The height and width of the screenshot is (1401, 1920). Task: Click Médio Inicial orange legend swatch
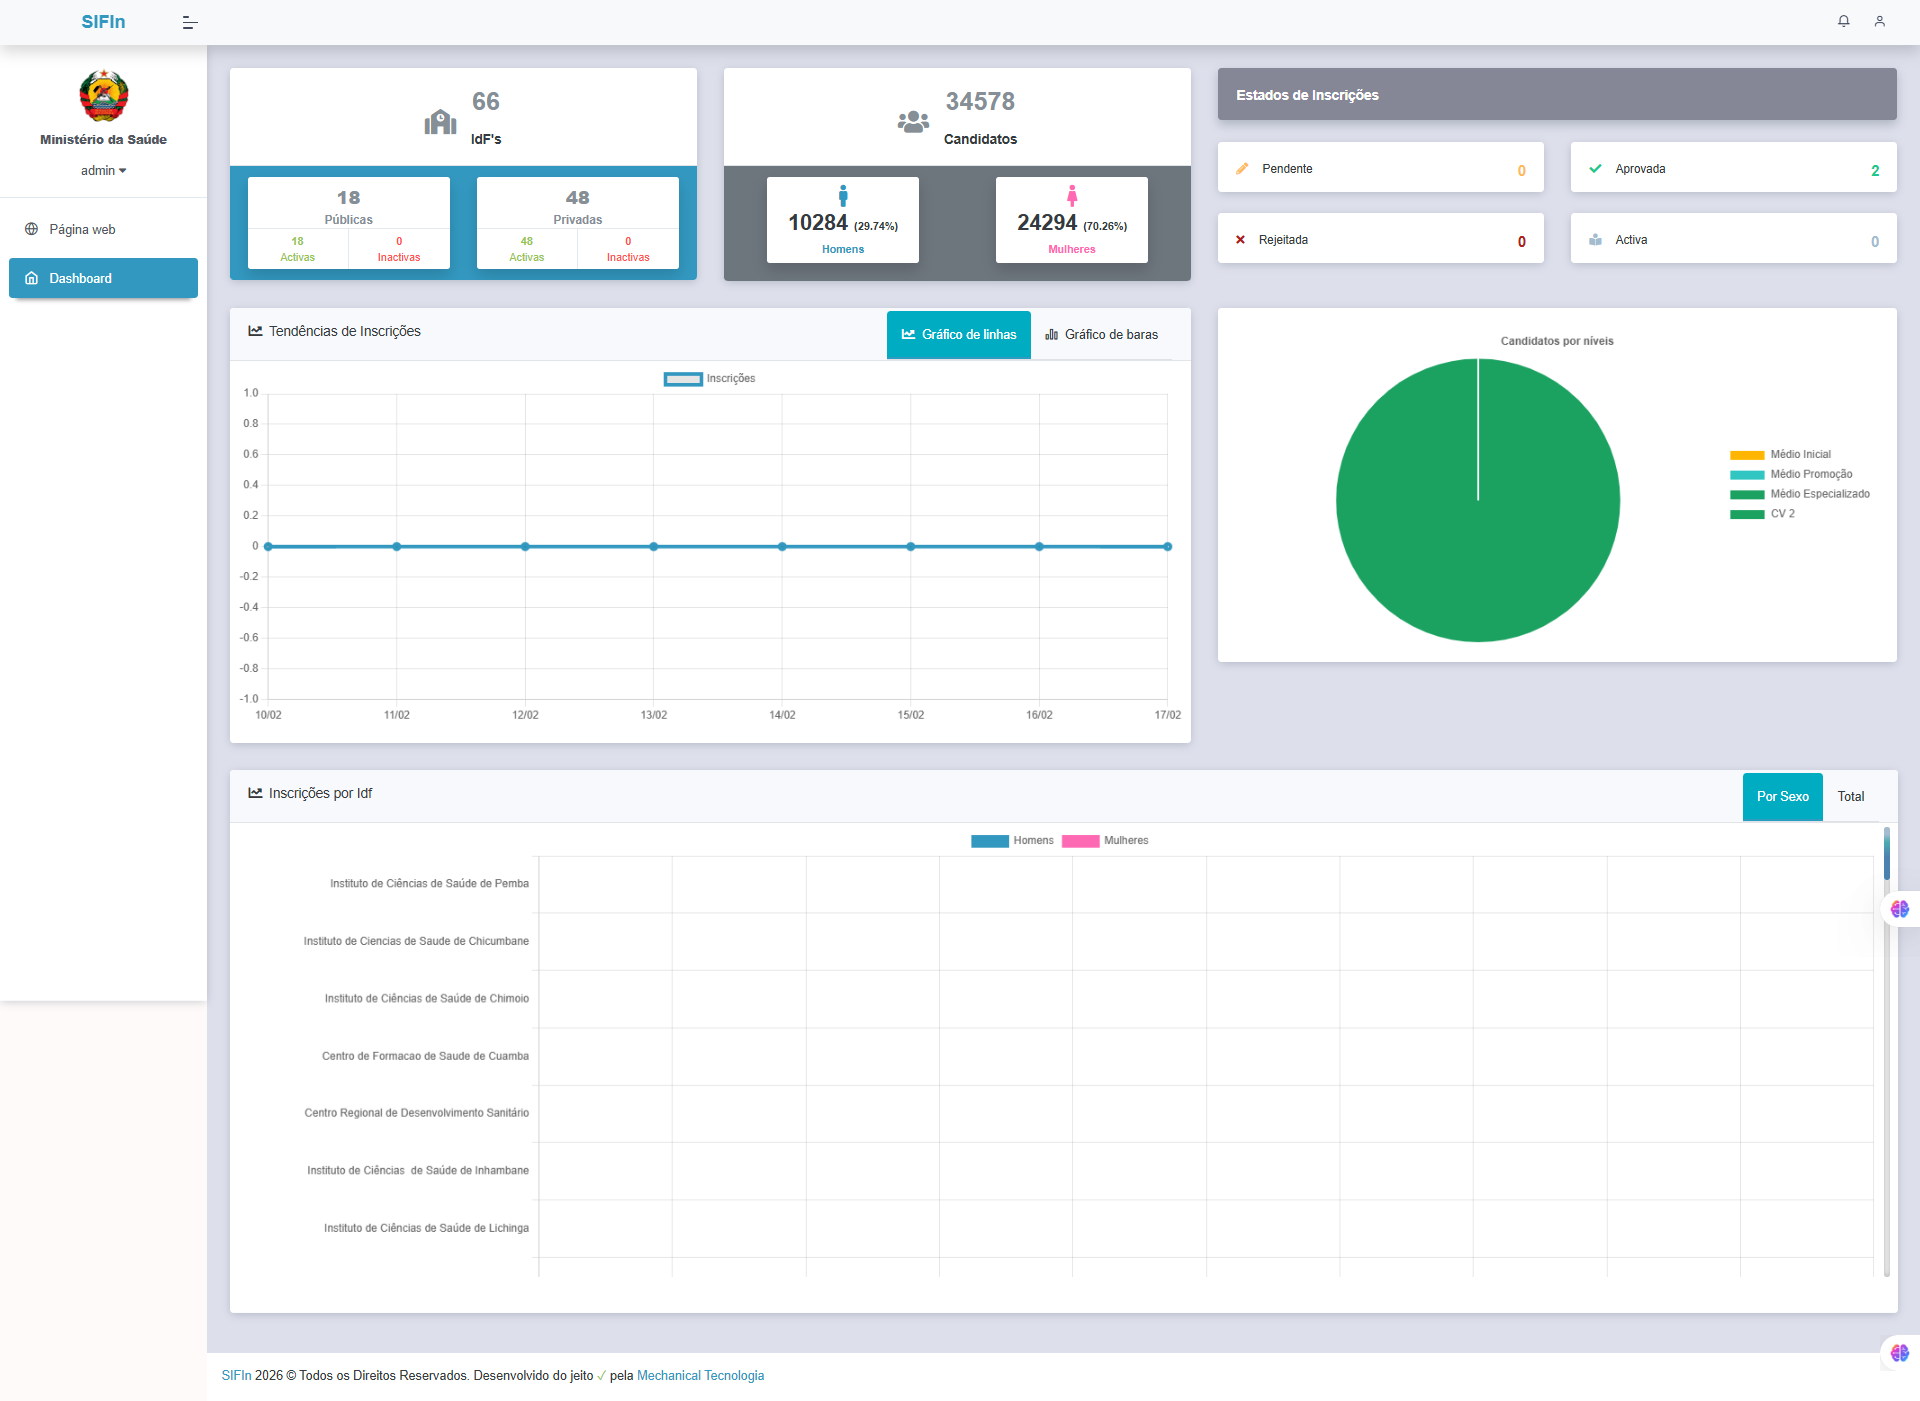click(x=1747, y=455)
